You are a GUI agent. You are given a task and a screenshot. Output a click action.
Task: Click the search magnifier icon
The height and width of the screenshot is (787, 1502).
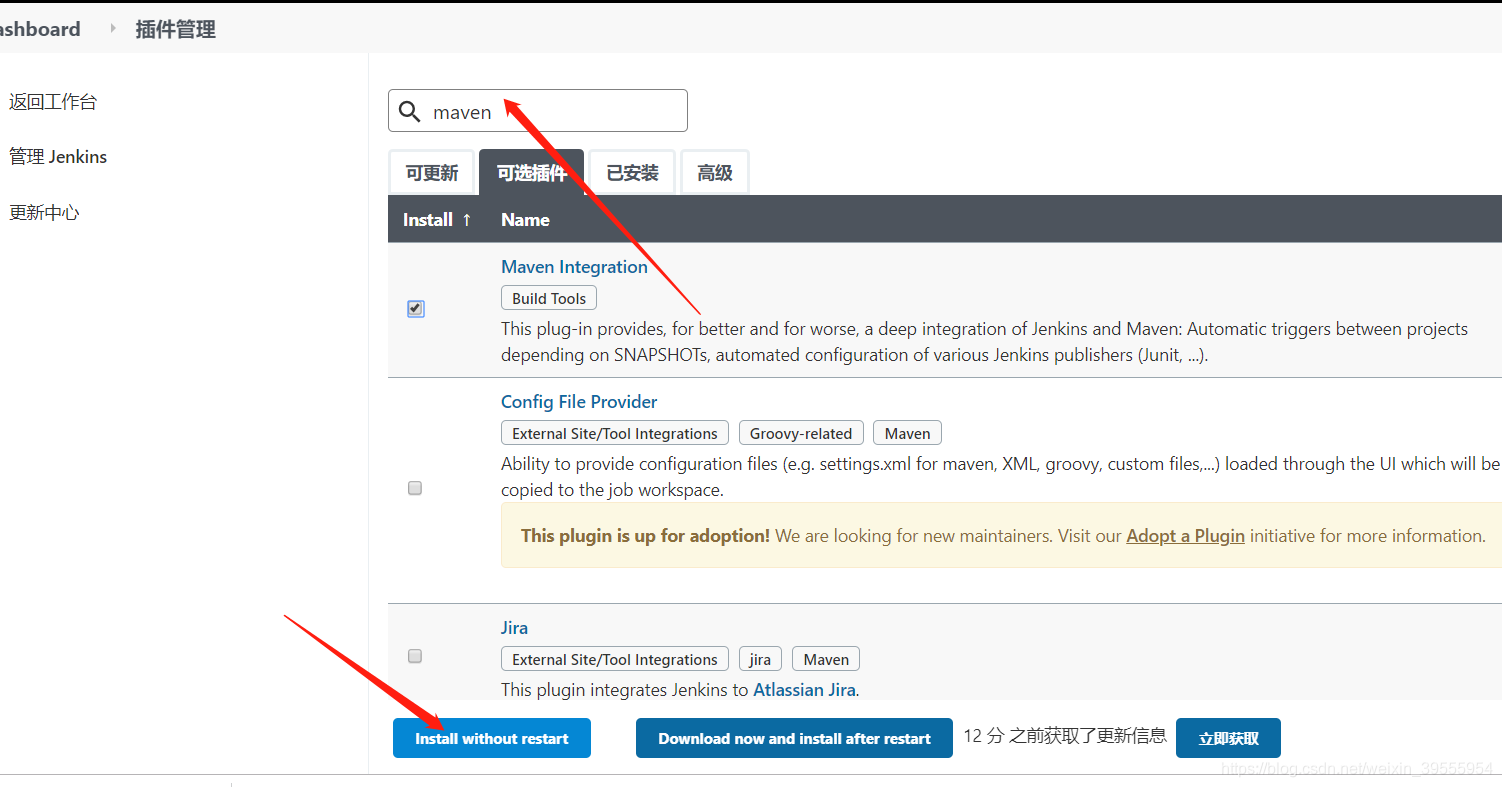tap(409, 111)
